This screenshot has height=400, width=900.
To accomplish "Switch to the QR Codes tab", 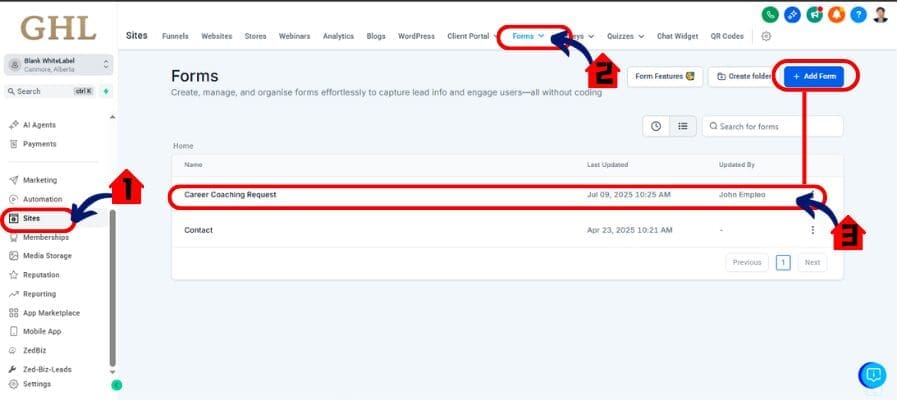I will 727,36.
